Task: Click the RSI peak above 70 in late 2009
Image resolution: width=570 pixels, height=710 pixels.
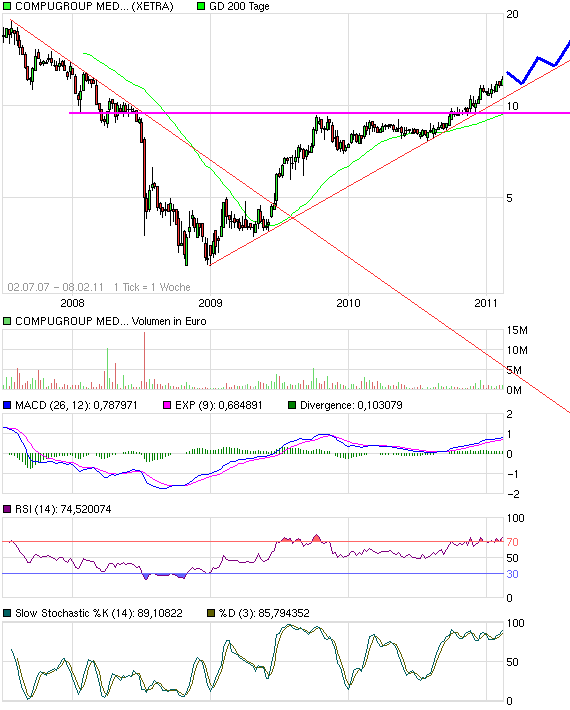Action: tap(316, 538)
